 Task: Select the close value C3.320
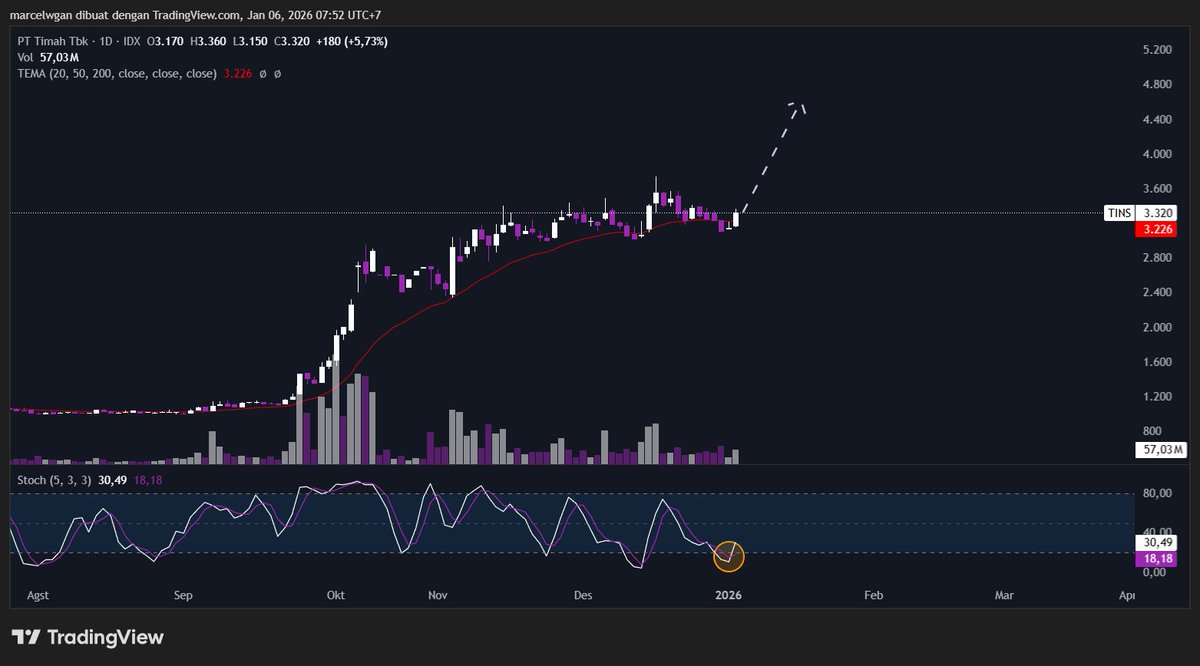[293, 41]
